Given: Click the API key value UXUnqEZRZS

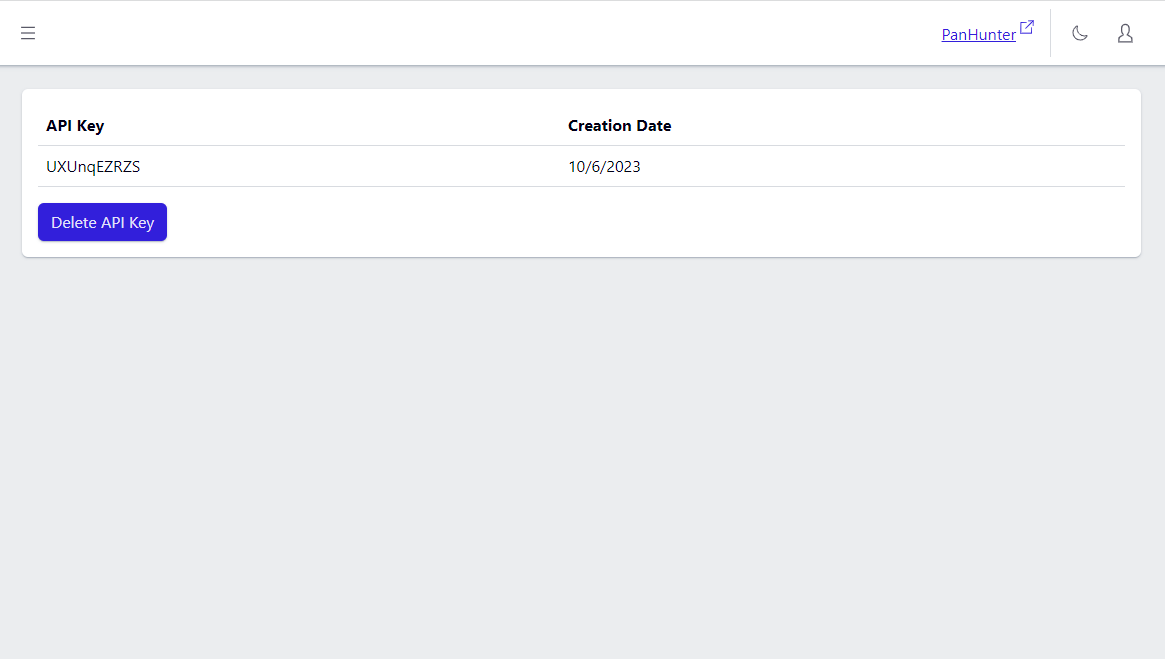Looking at the screenshot, I should pyautogui.click(x=93, y=167).
